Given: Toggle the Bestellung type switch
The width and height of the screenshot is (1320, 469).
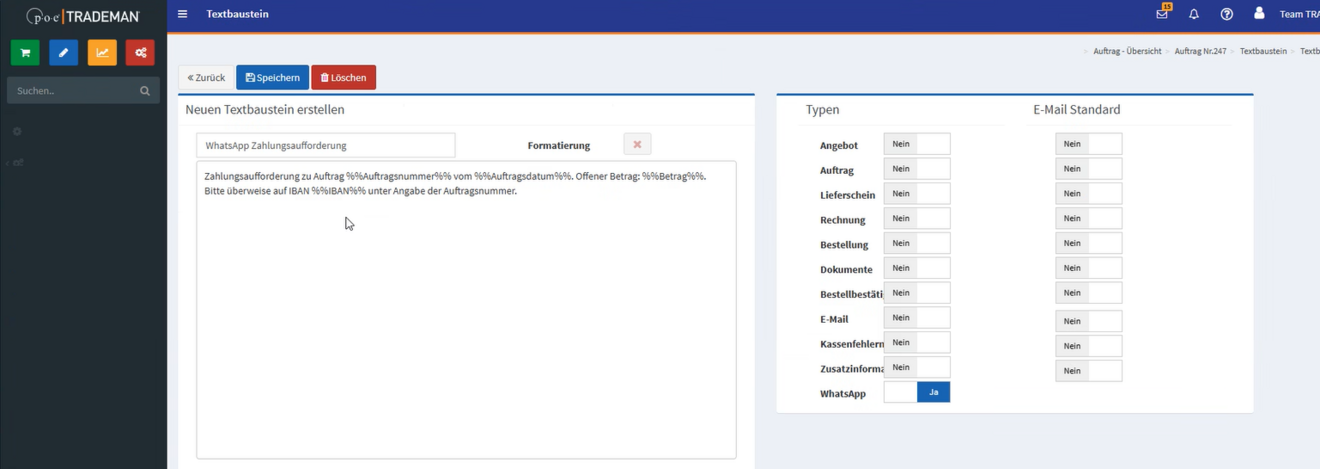Looking at the screenshot, I should [917, 243].
